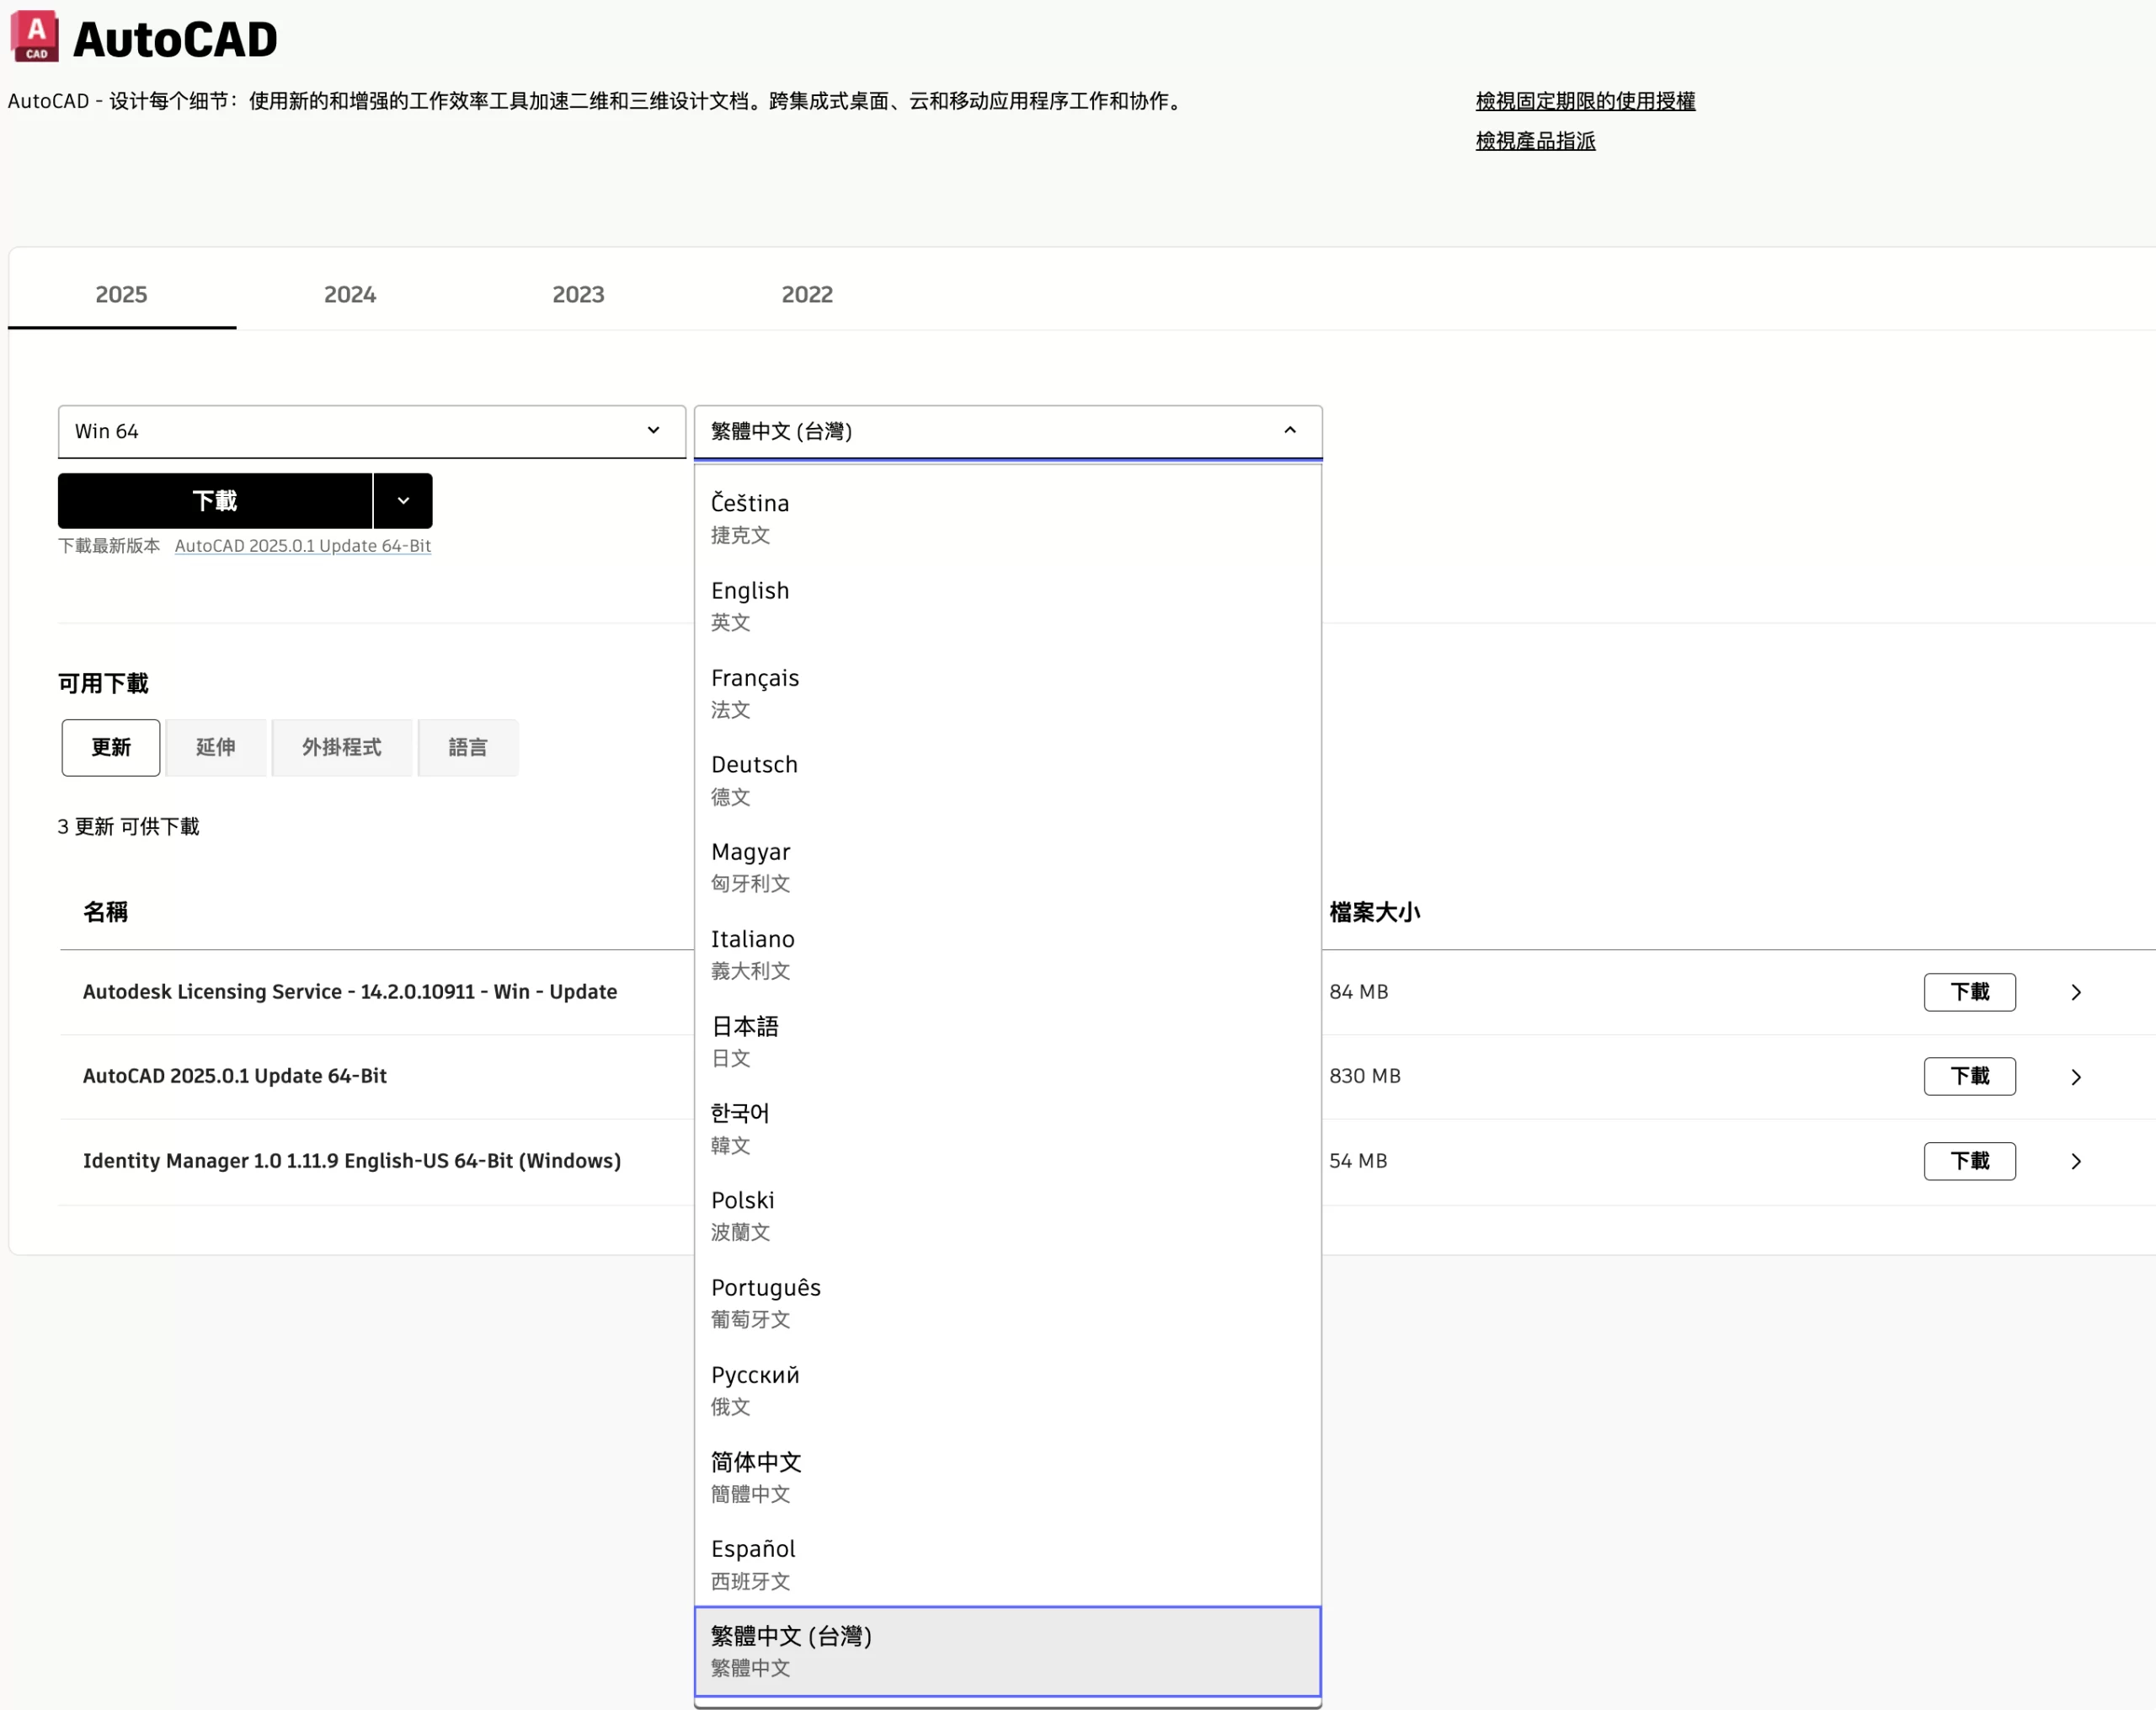This screenshot has width=2156, height=1710.
Task: Select the 延伸 filter toggle
Action: tap(216, 747)
